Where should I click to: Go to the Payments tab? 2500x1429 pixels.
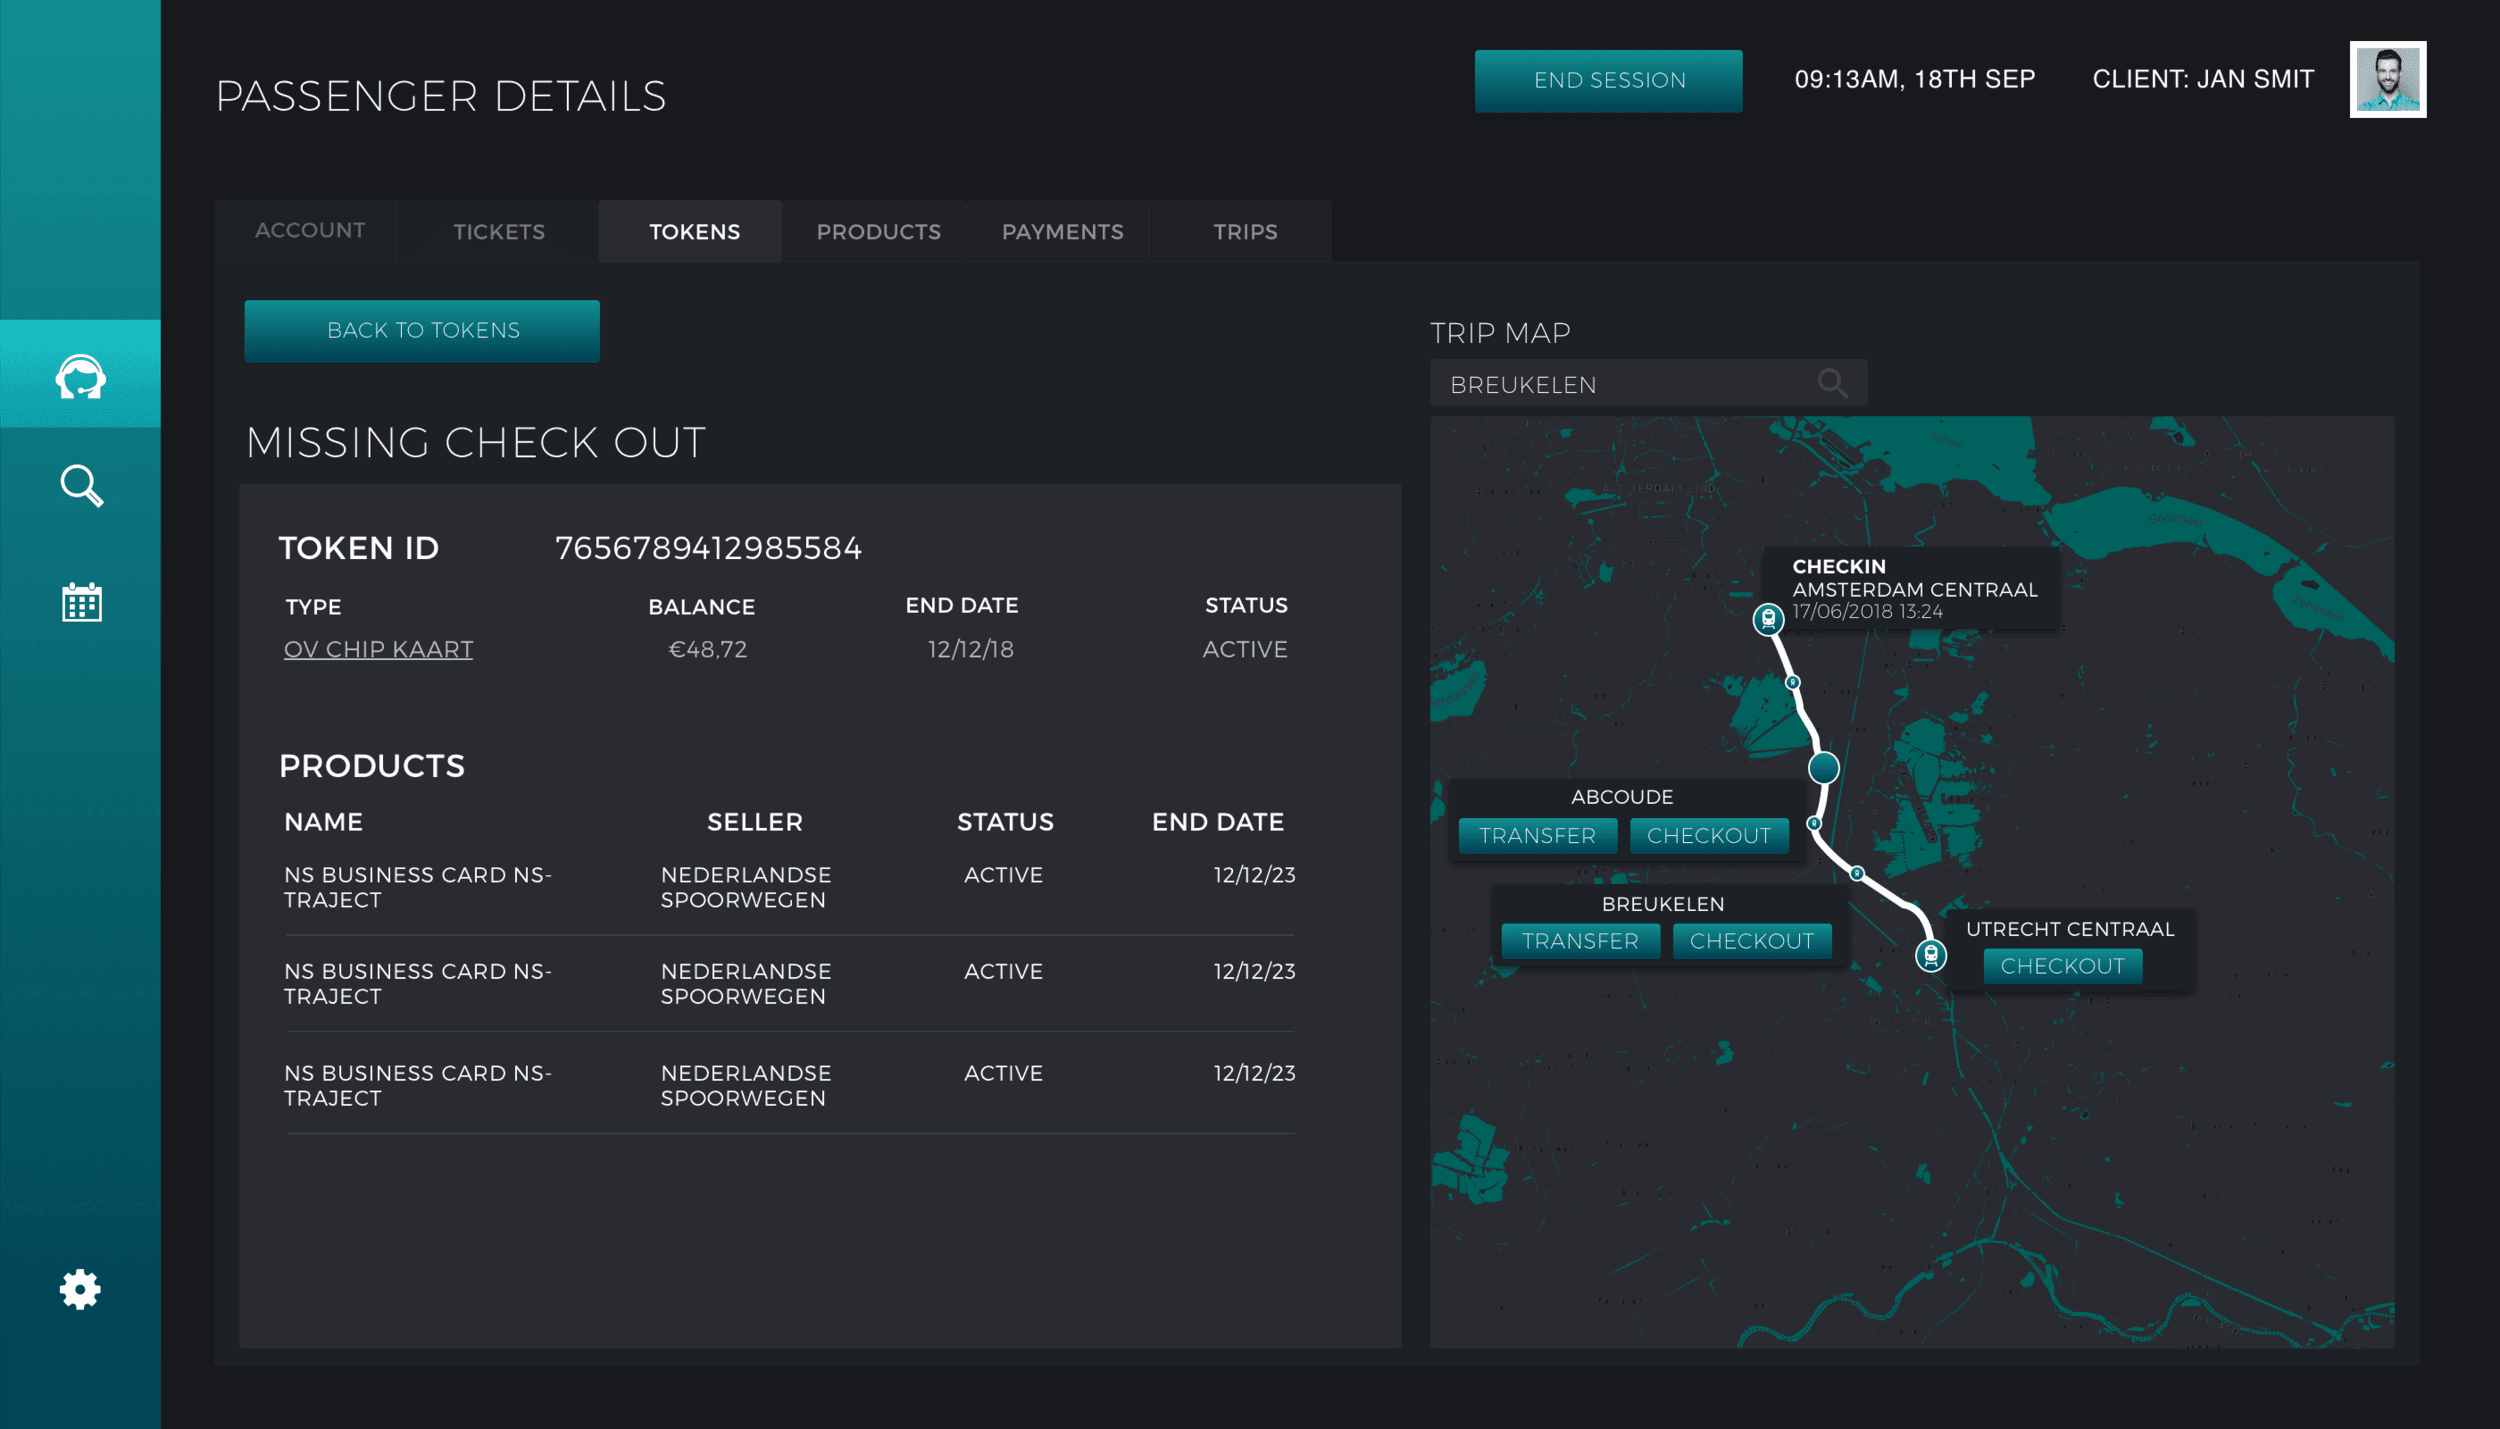point(1062,232)
